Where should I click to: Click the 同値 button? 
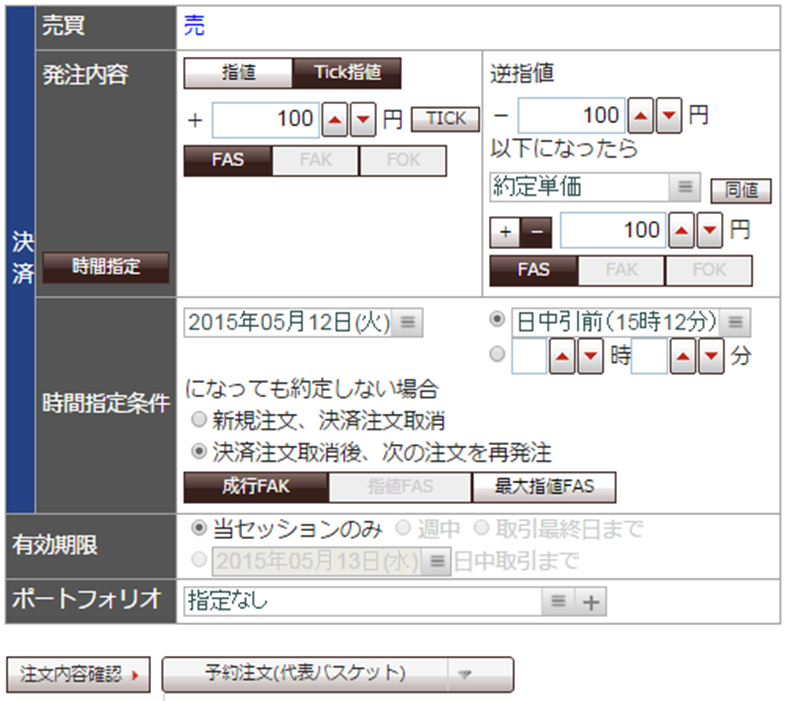click(x=741, y=191)
